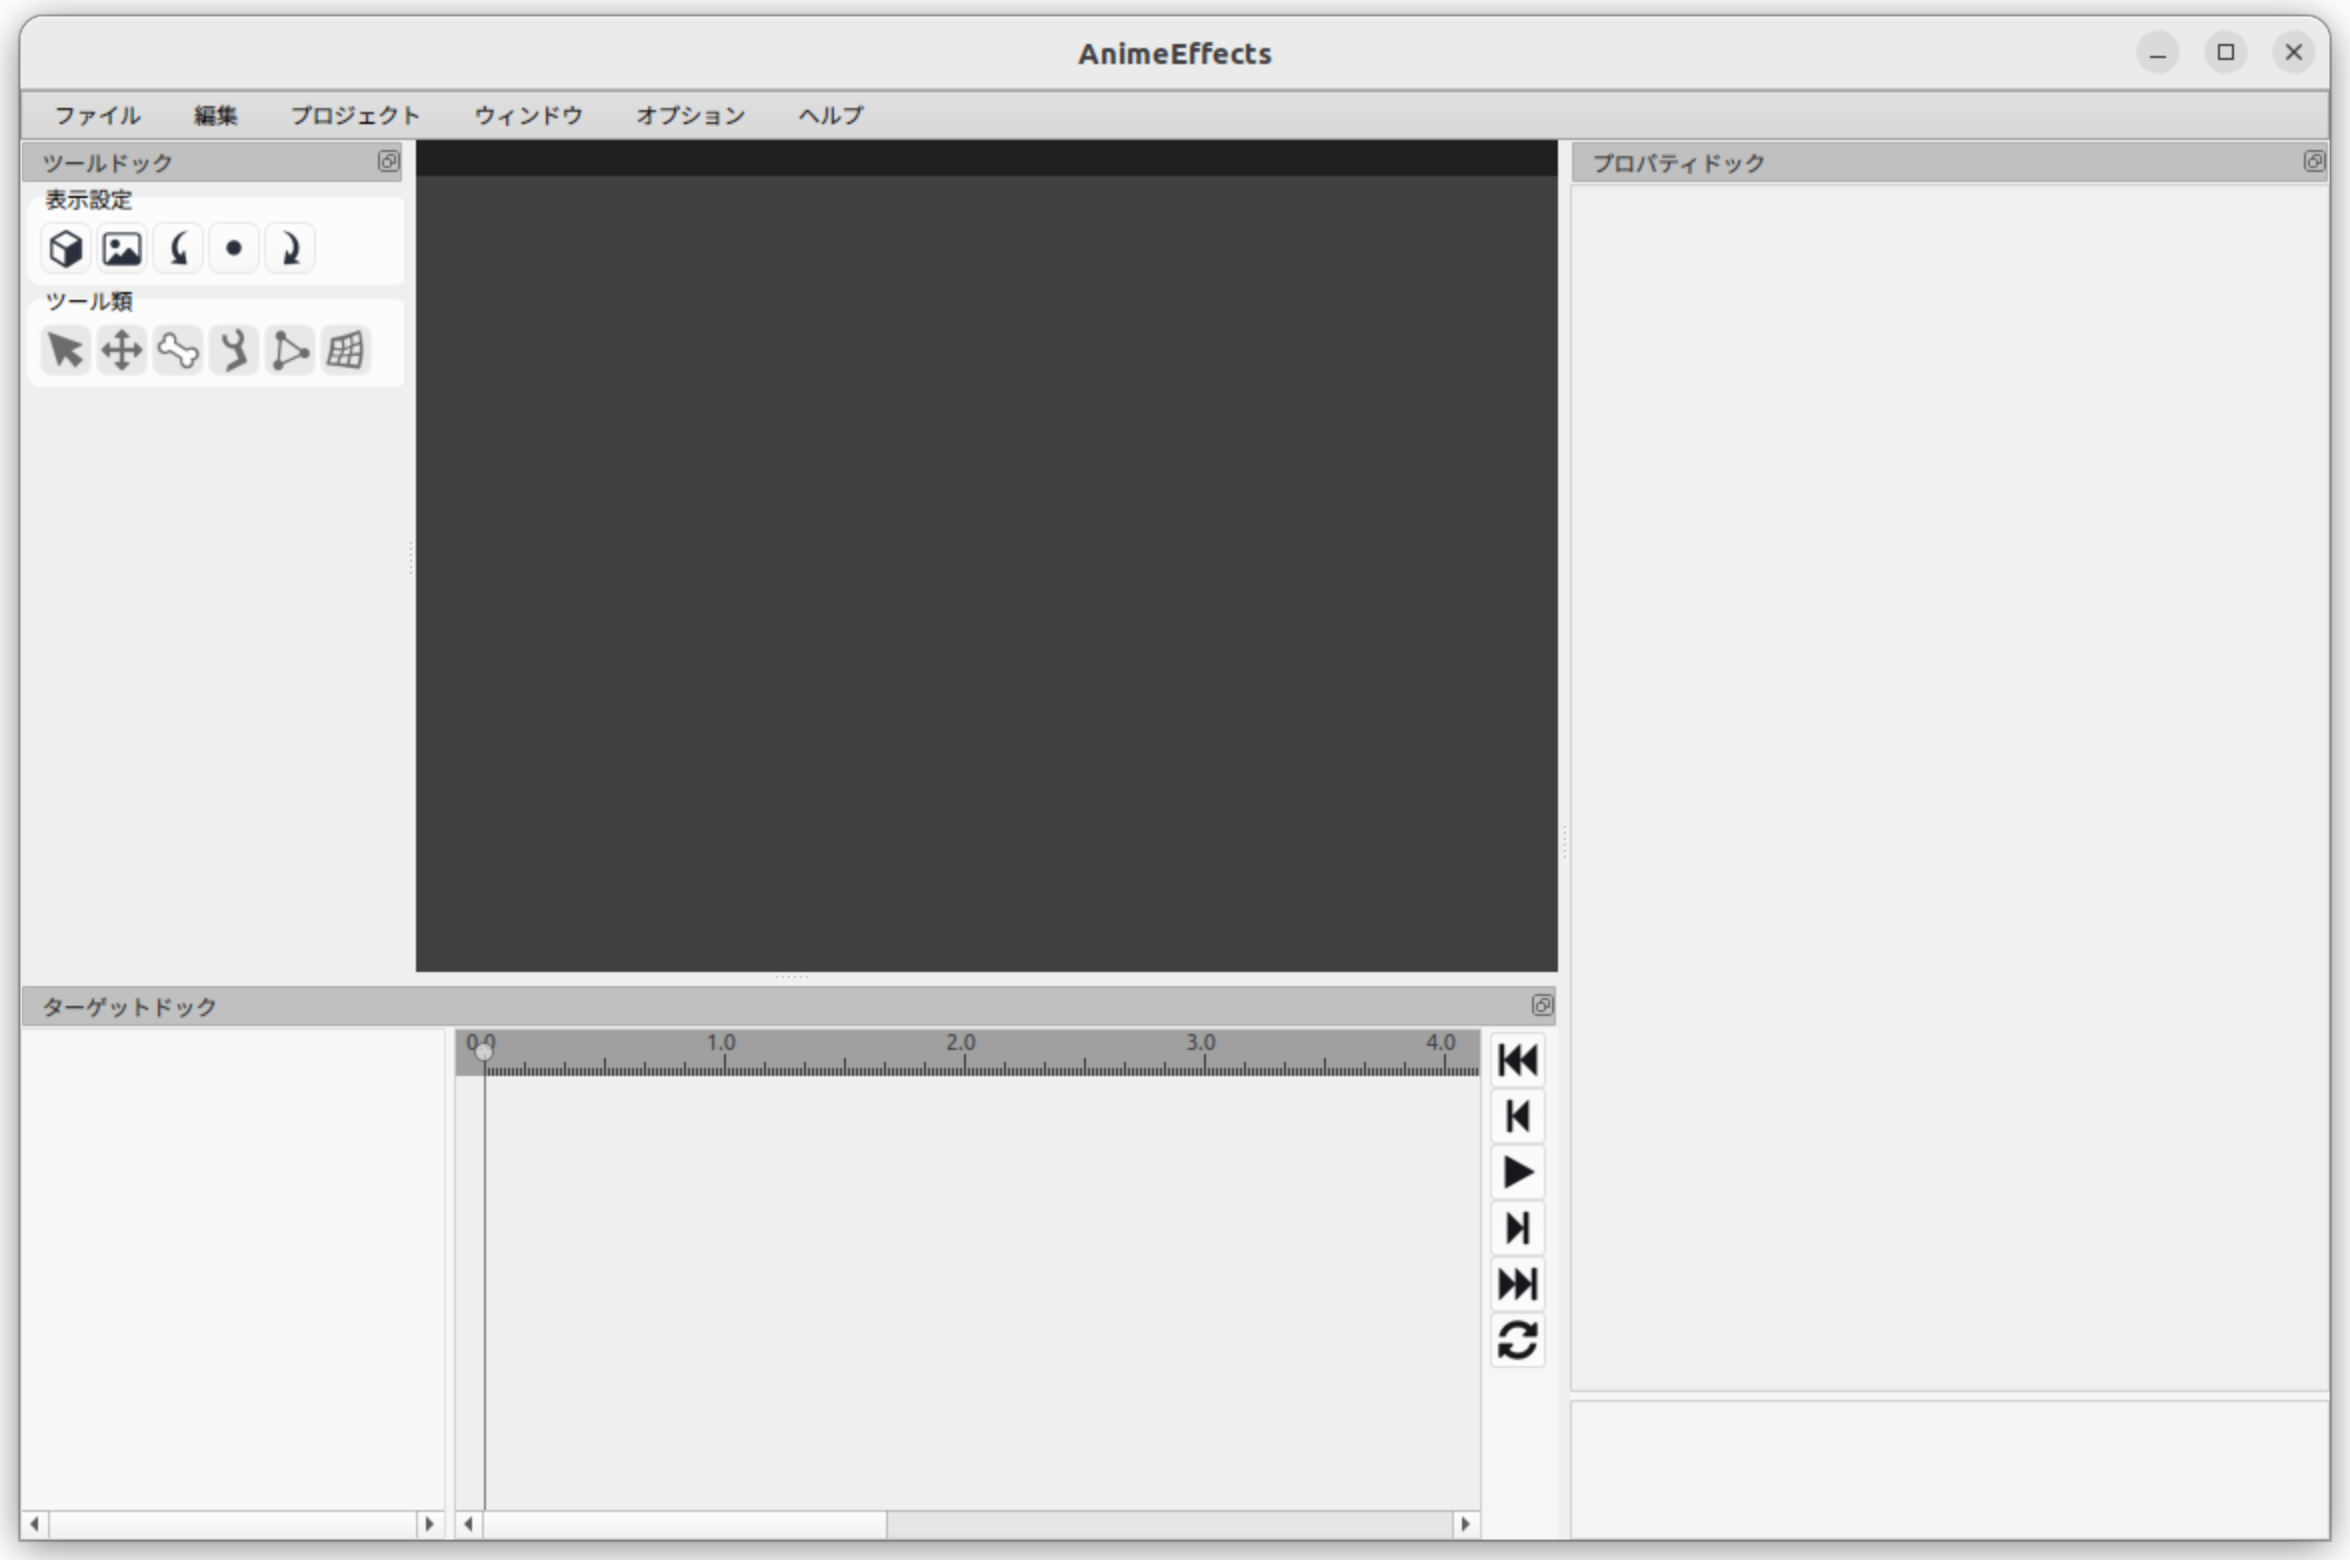Open the オプション menu
The image size is (2350, 1560).
[691, 115]
